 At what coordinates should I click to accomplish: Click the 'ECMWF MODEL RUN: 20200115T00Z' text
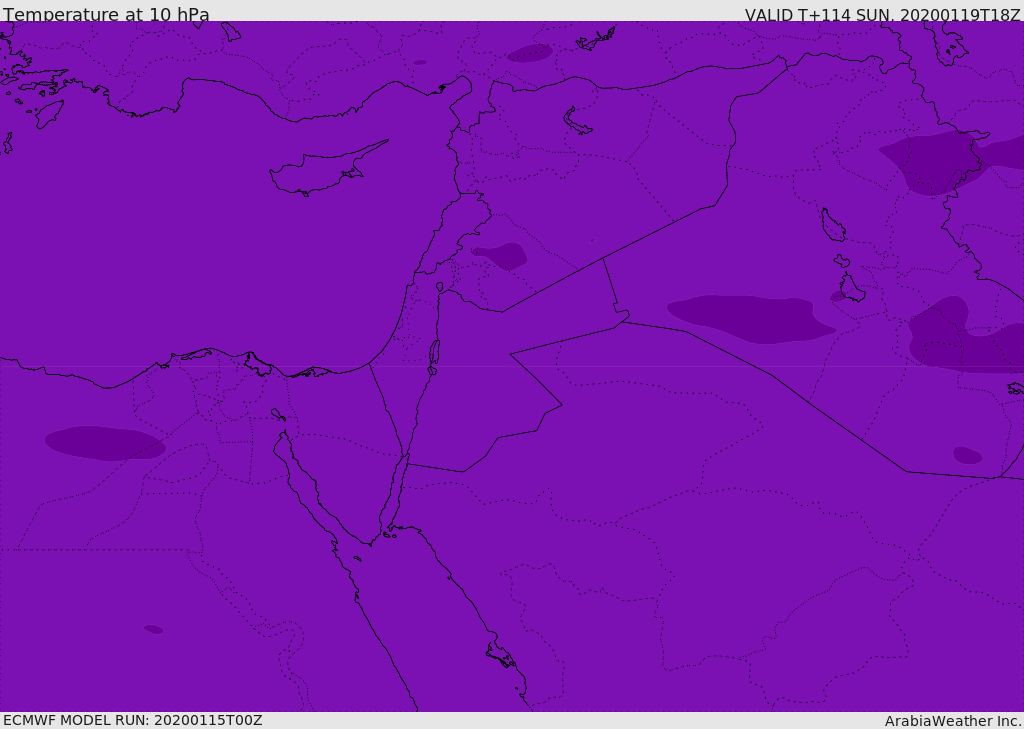pyautogui.click(x=133, y=720)
